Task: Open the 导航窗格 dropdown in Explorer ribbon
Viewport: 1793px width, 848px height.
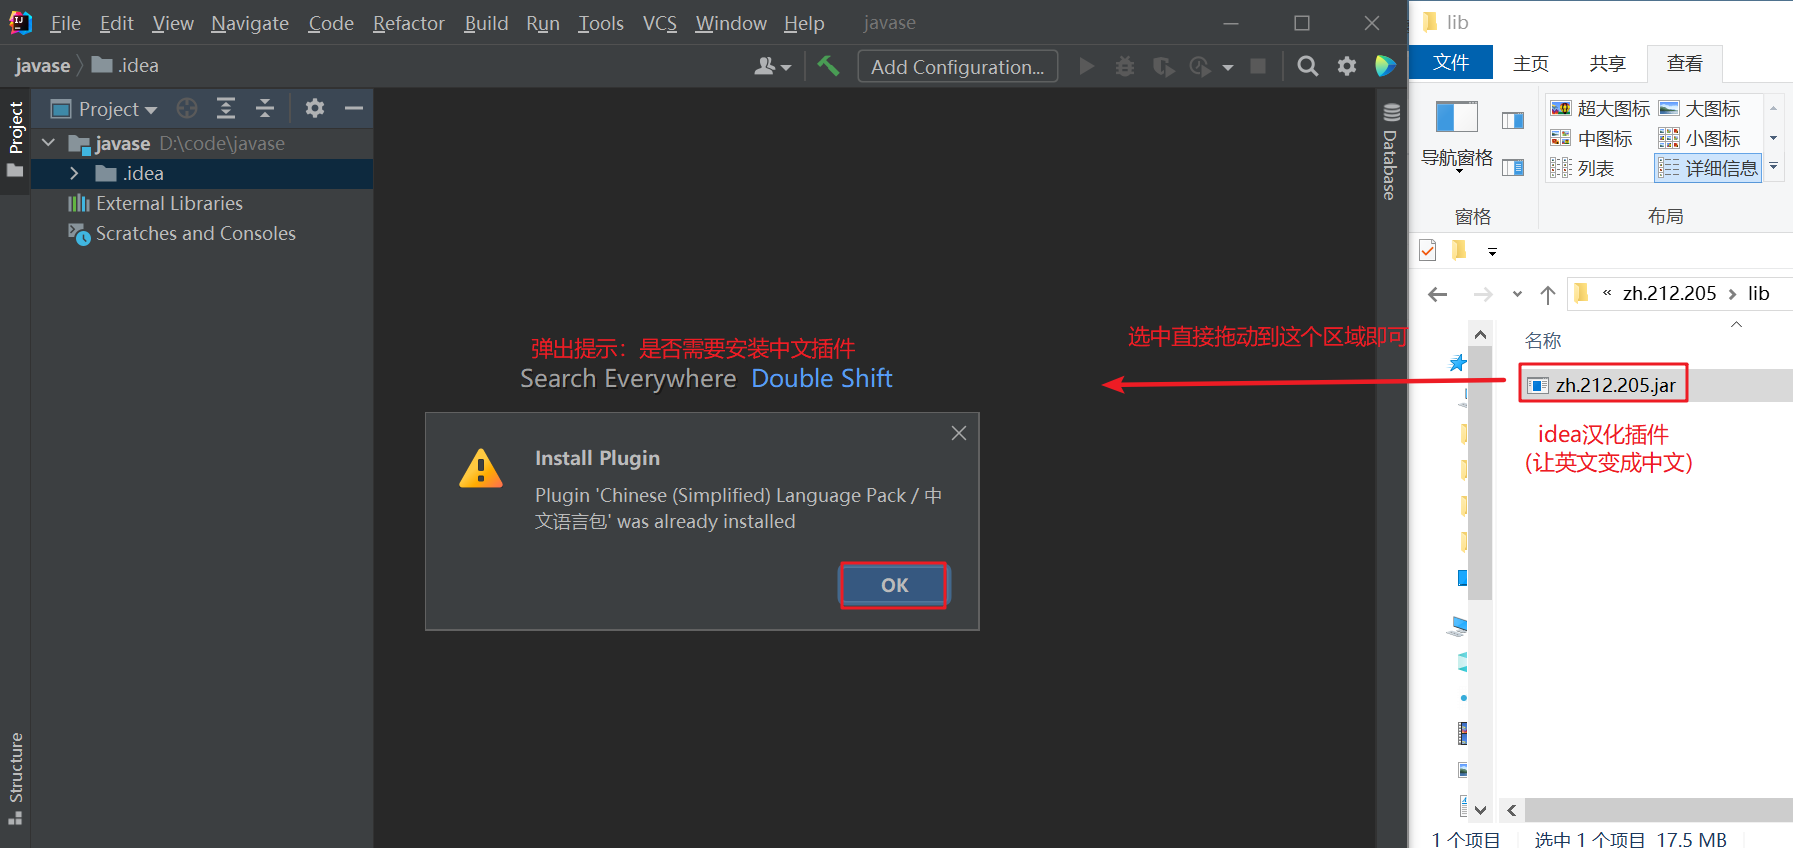Action: 1457,137
